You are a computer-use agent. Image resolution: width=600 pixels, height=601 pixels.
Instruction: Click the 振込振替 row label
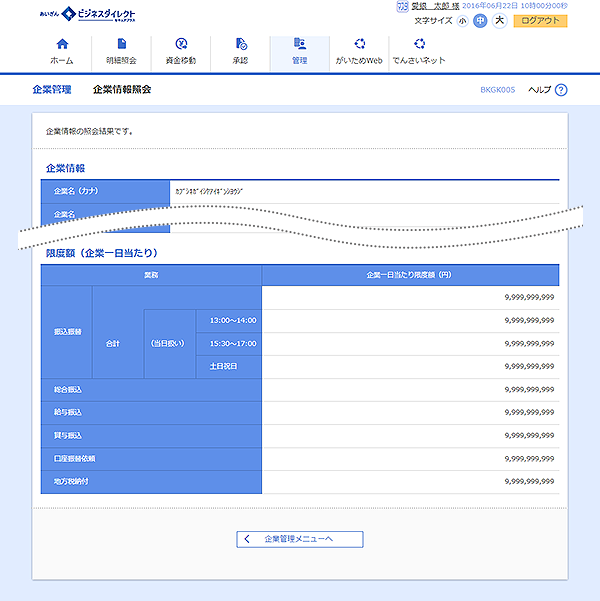tap(68, 332)
